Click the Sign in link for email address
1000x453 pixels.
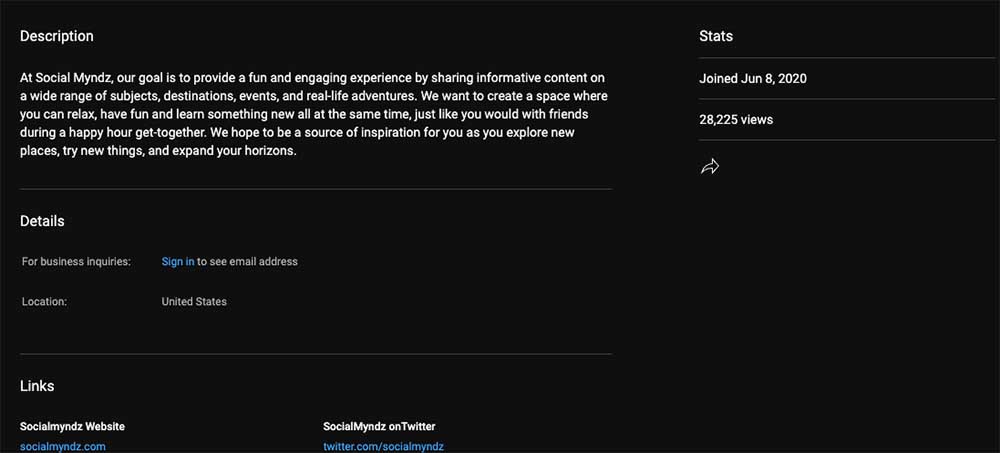(178, 262)
